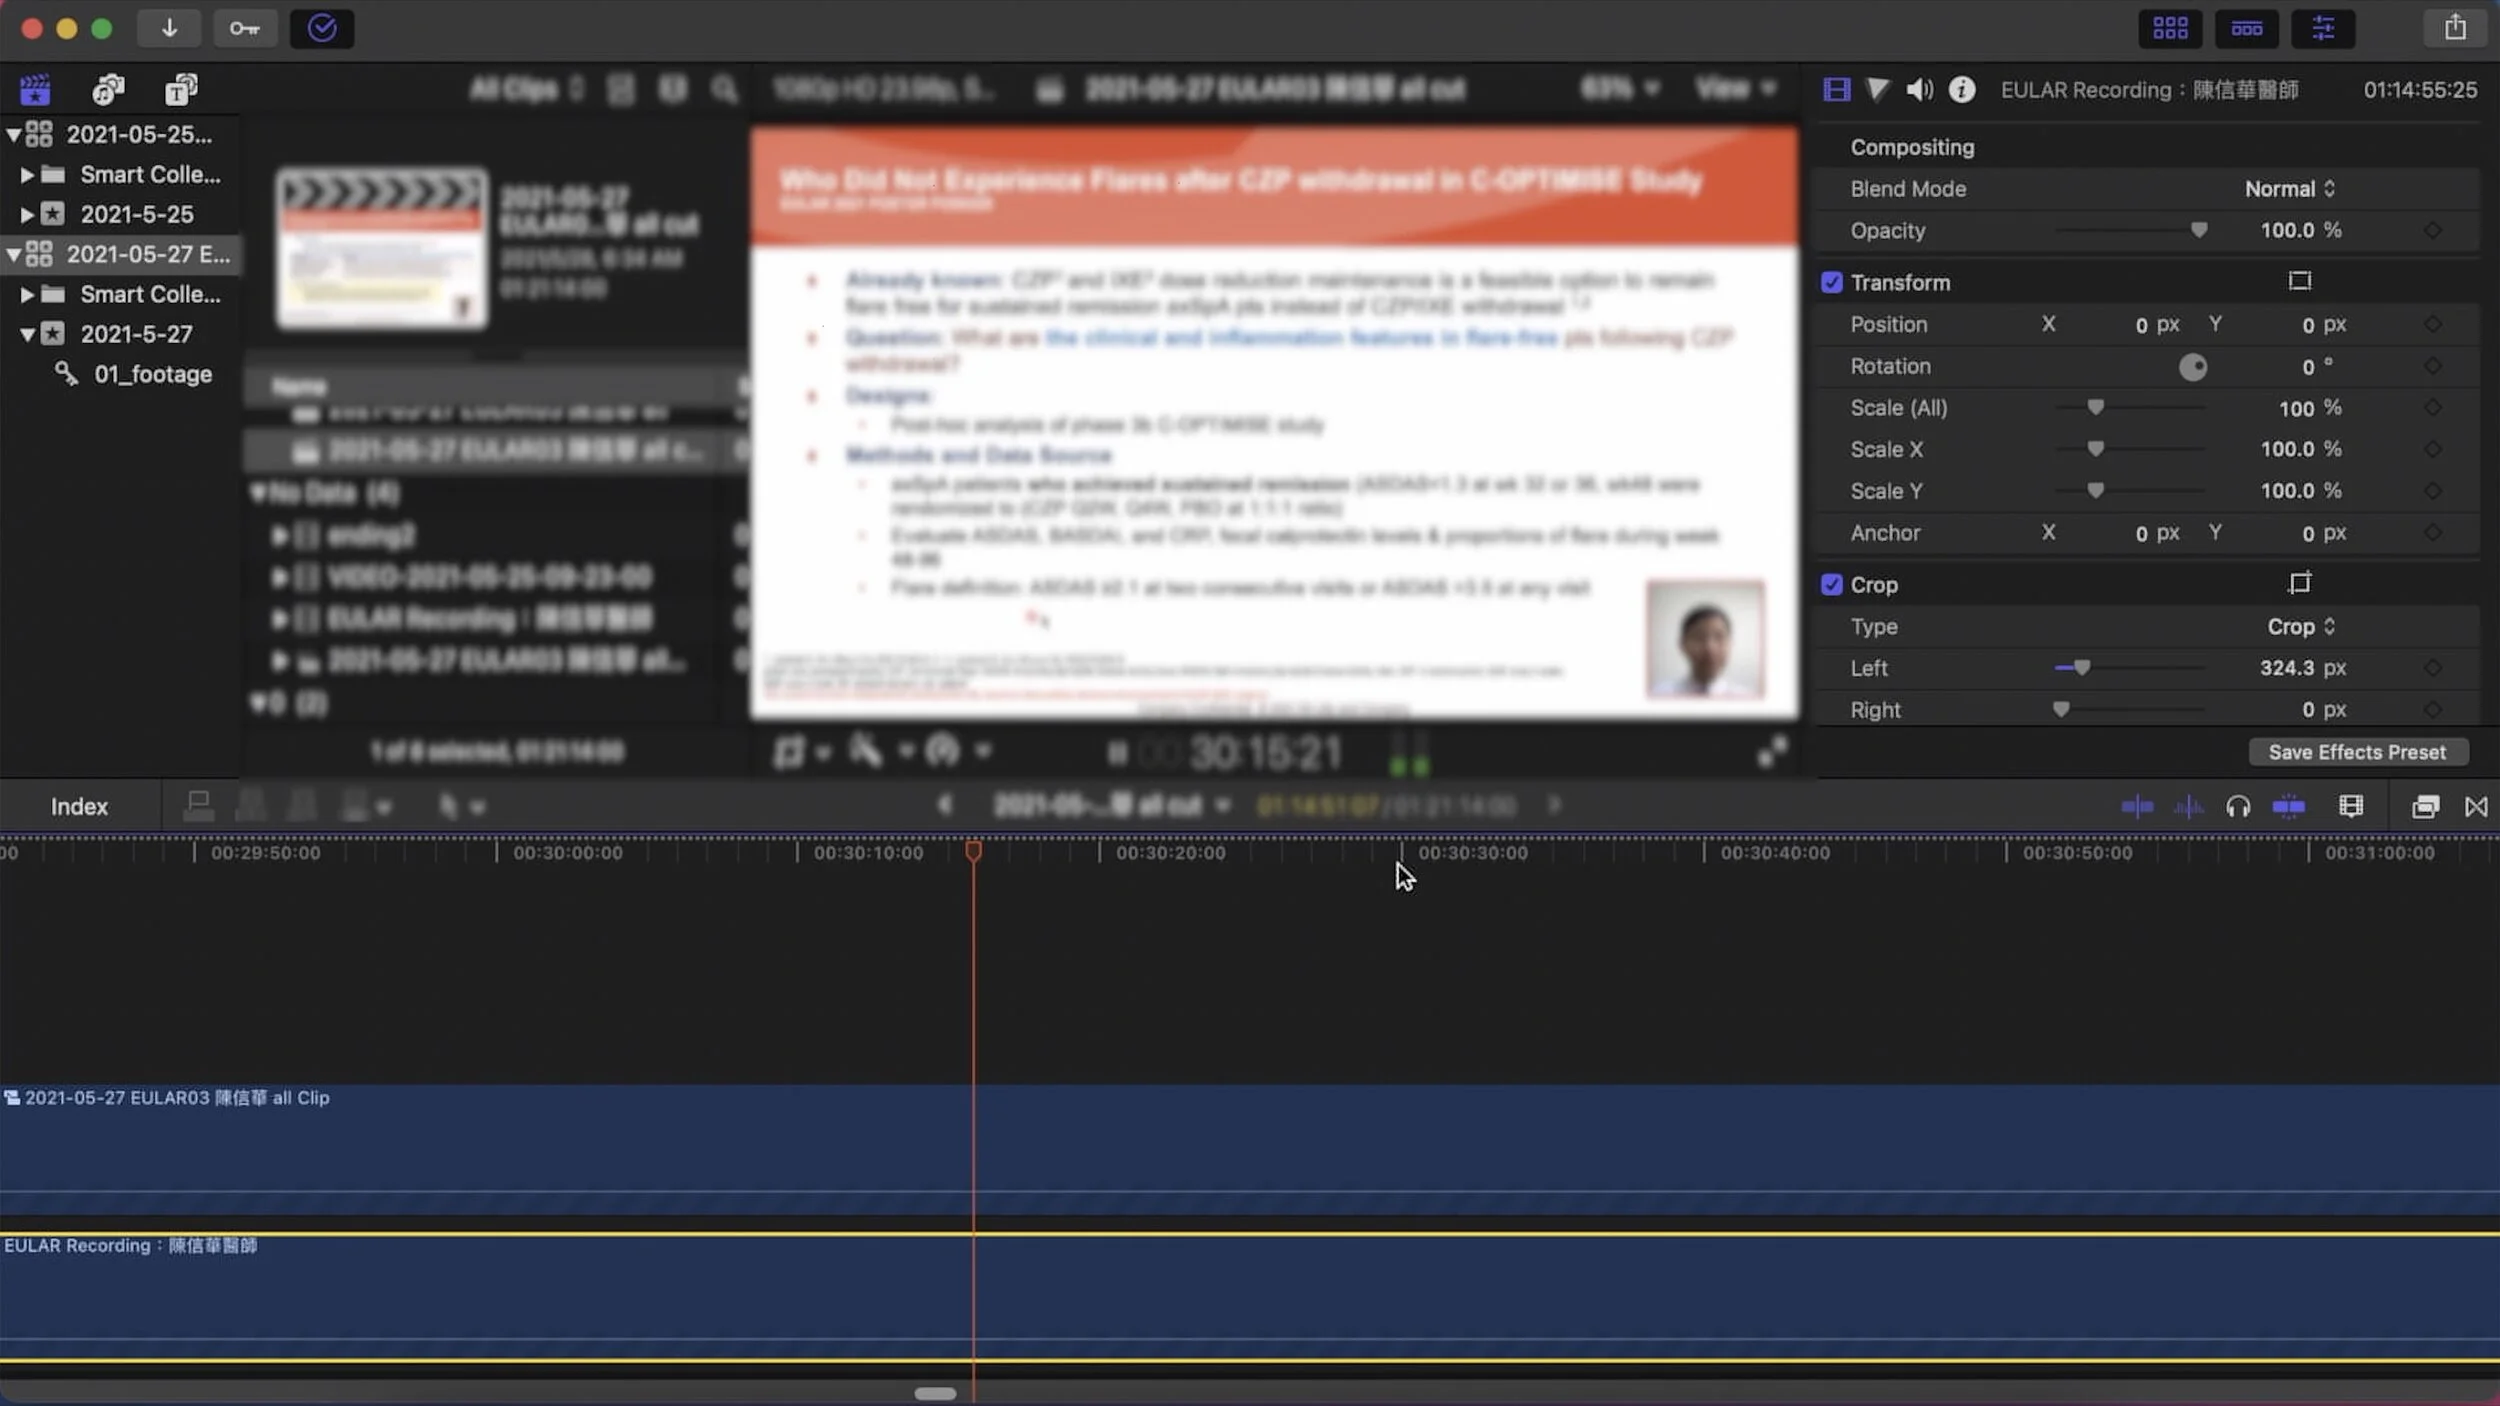Click the Import Media arrow icon
Screen dimensions: 2500x1406
[x=169, y=28]
